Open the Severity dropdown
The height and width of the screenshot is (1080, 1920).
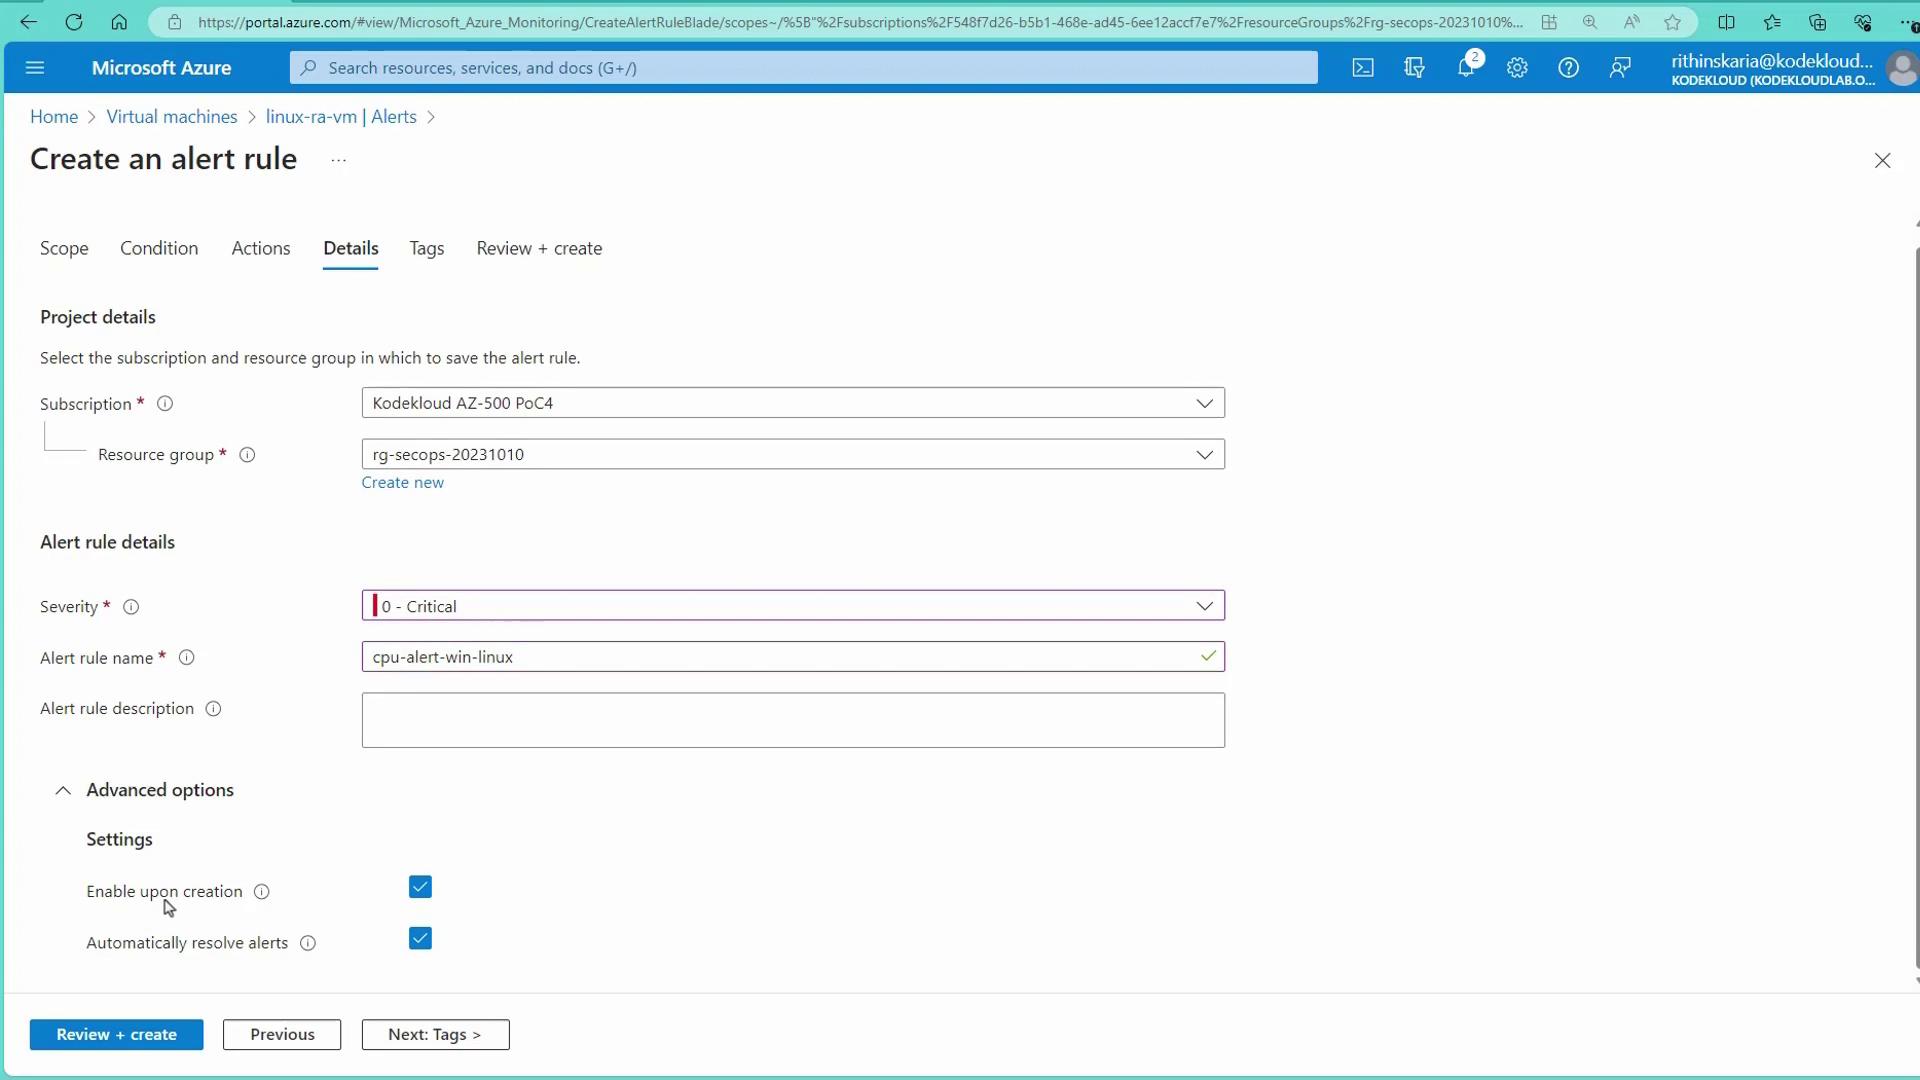(x=792, y=606)
